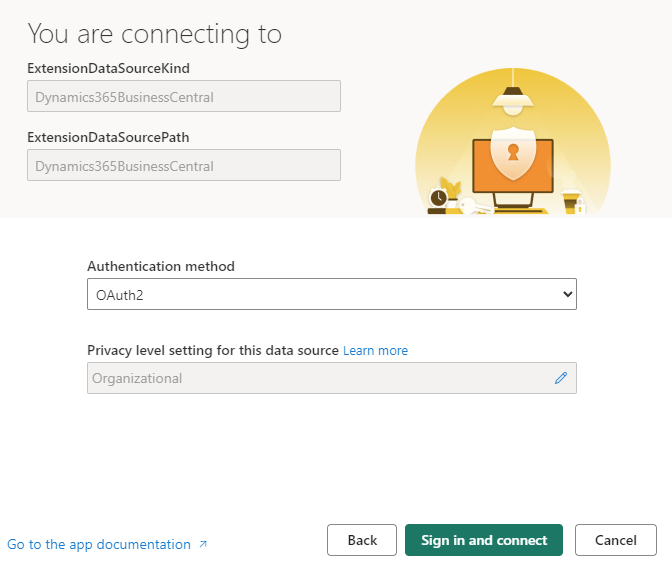Click 'Privacy level setting for this data source' text
The width and height of the screenshot is (672, 564).
point(213,351)
